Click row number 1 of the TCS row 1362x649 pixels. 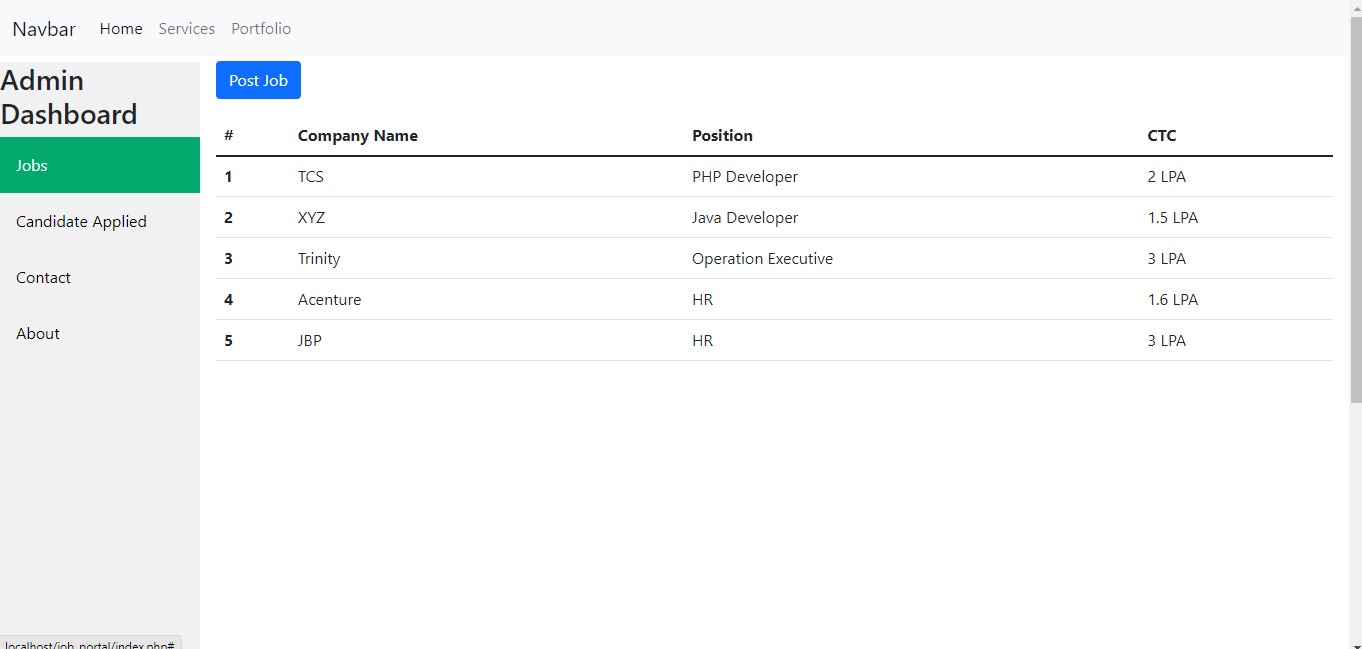228,177
